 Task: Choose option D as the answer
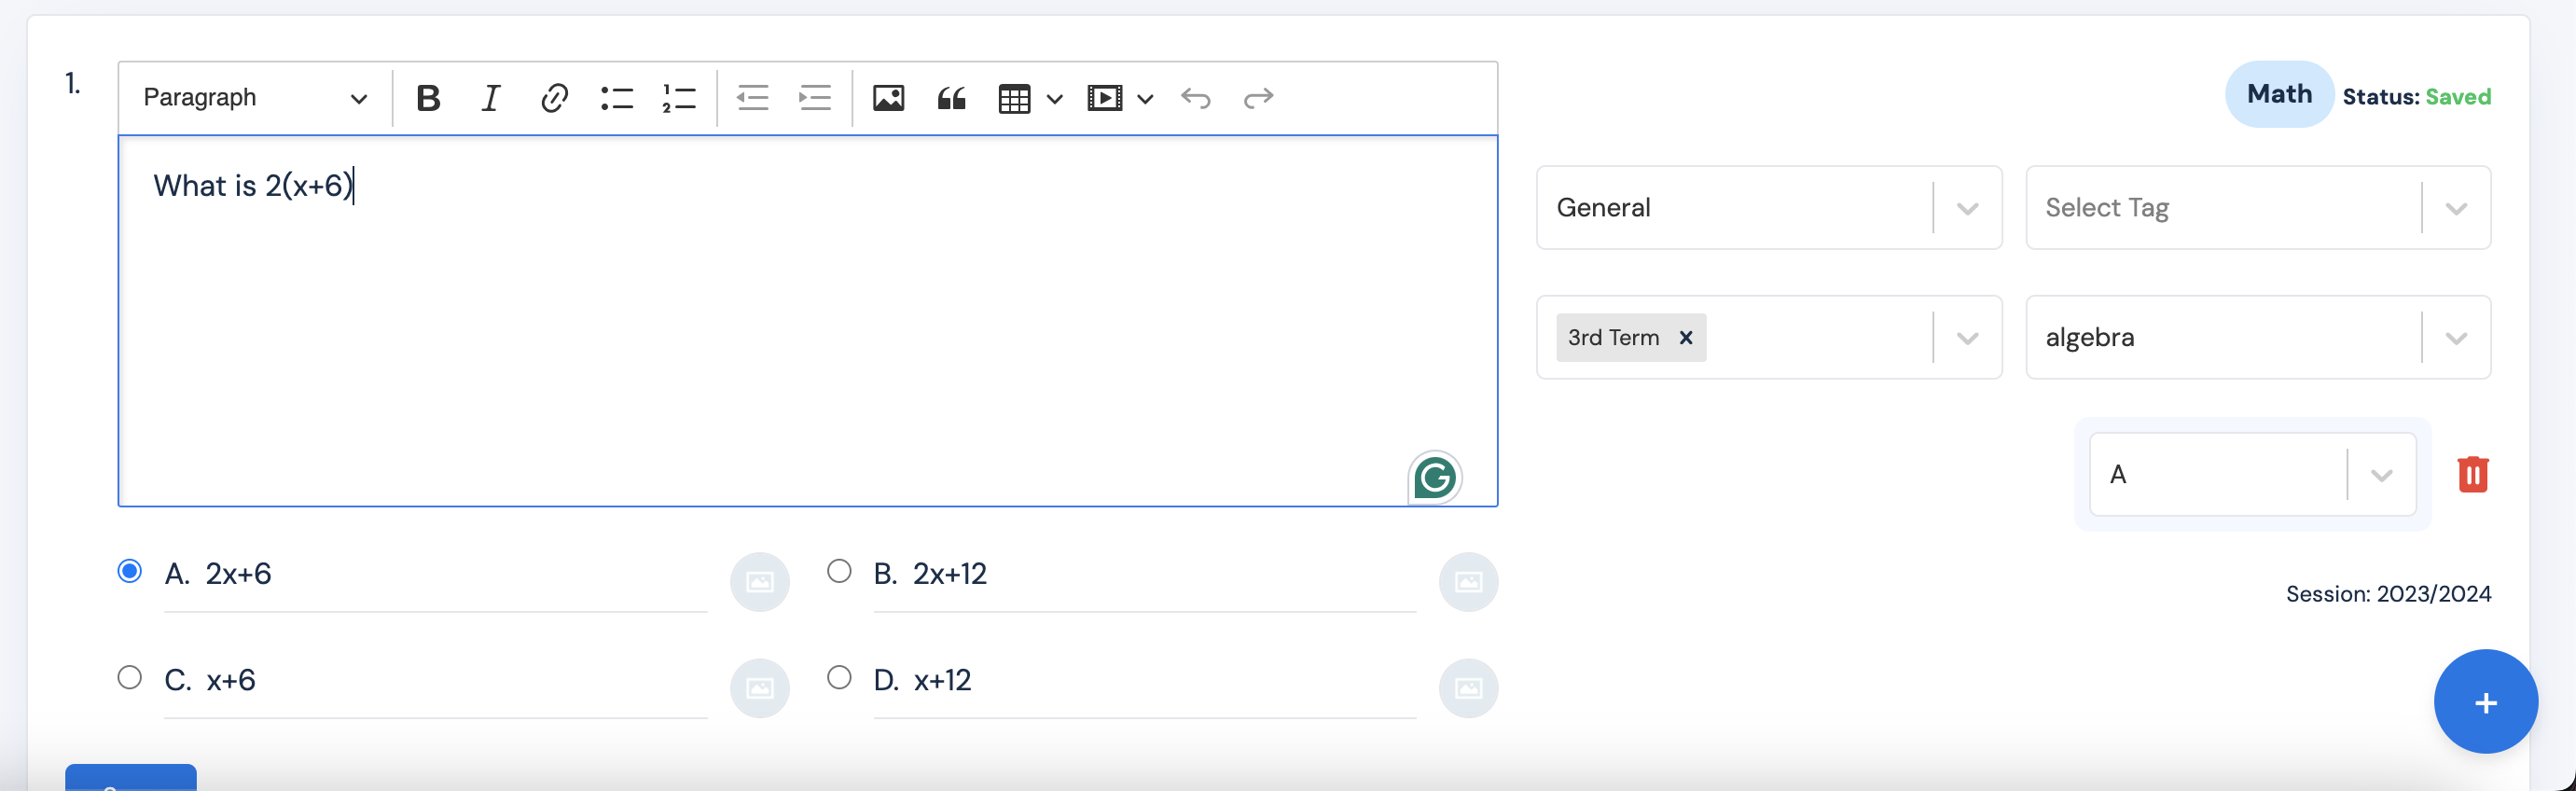pyautogui.click(x=839, y=677)
